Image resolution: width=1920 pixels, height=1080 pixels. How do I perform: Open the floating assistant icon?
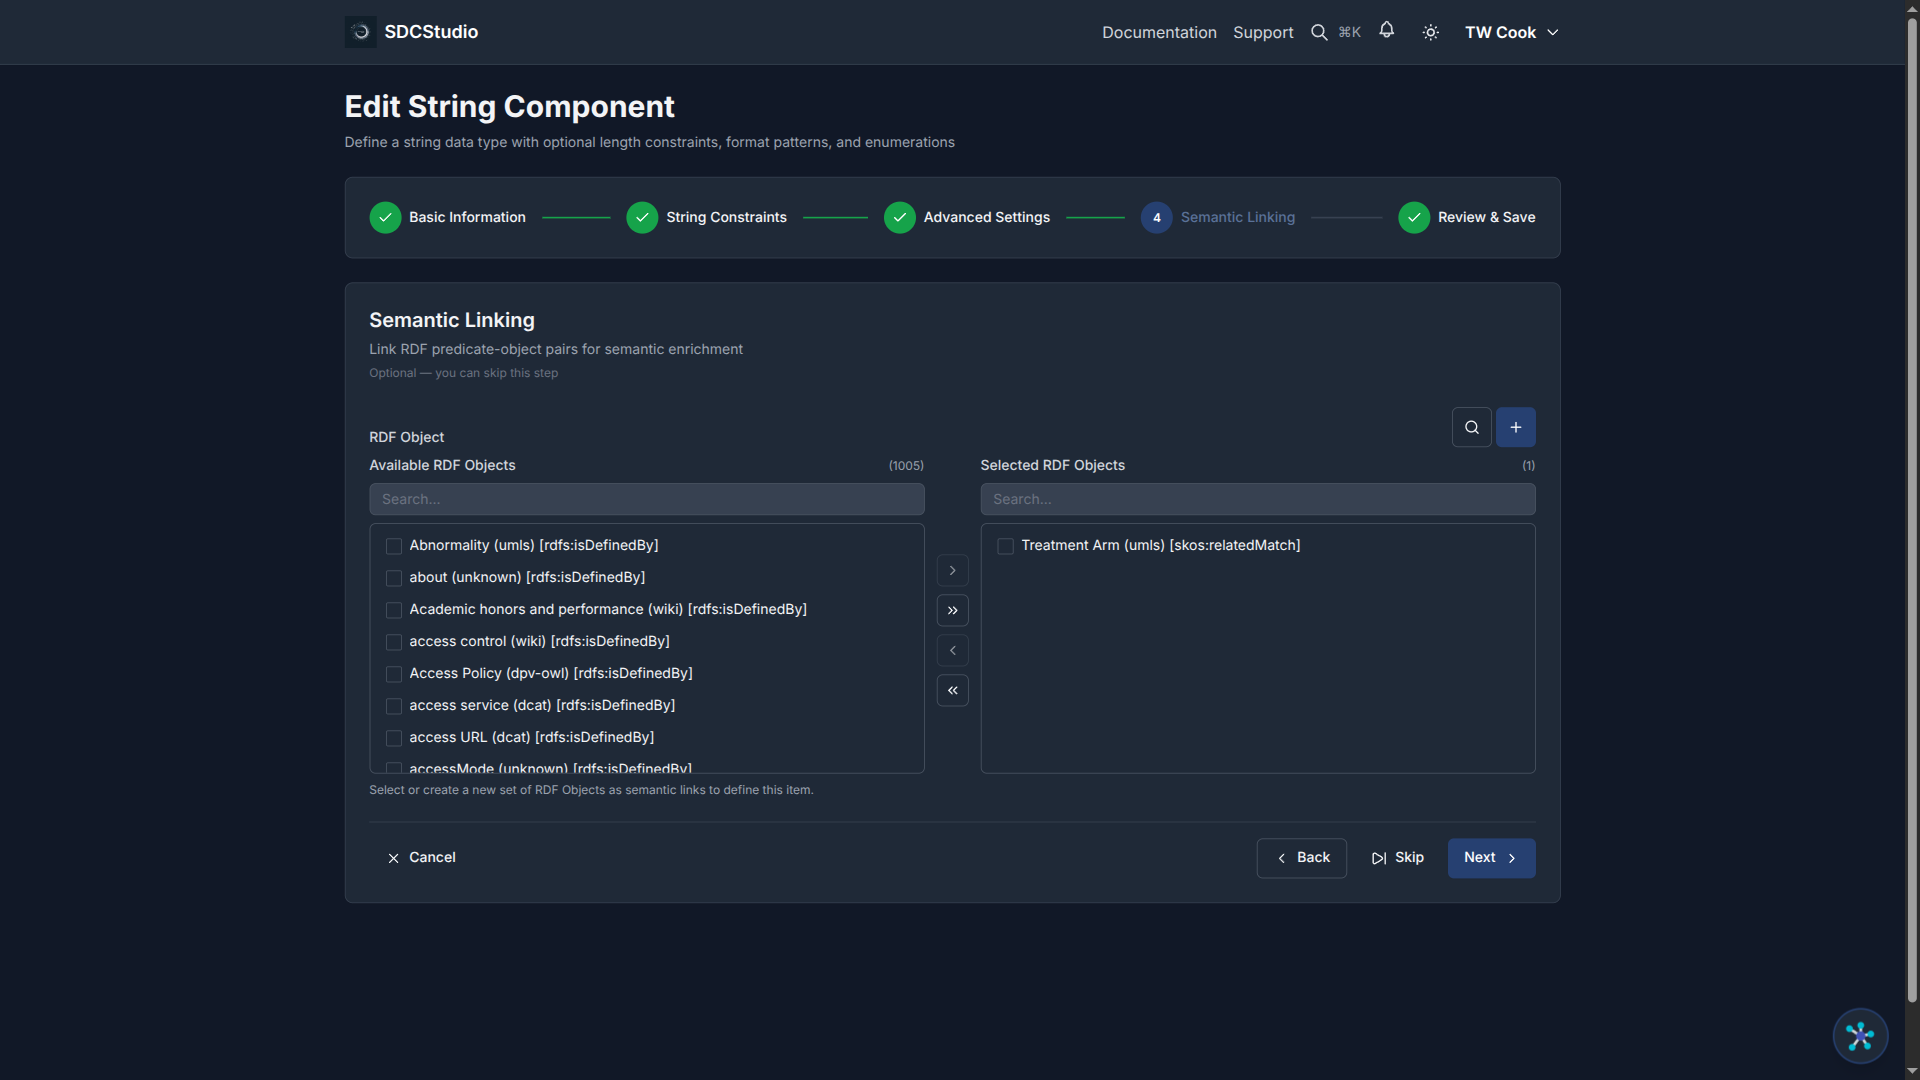click(x=1859, y=1036)
